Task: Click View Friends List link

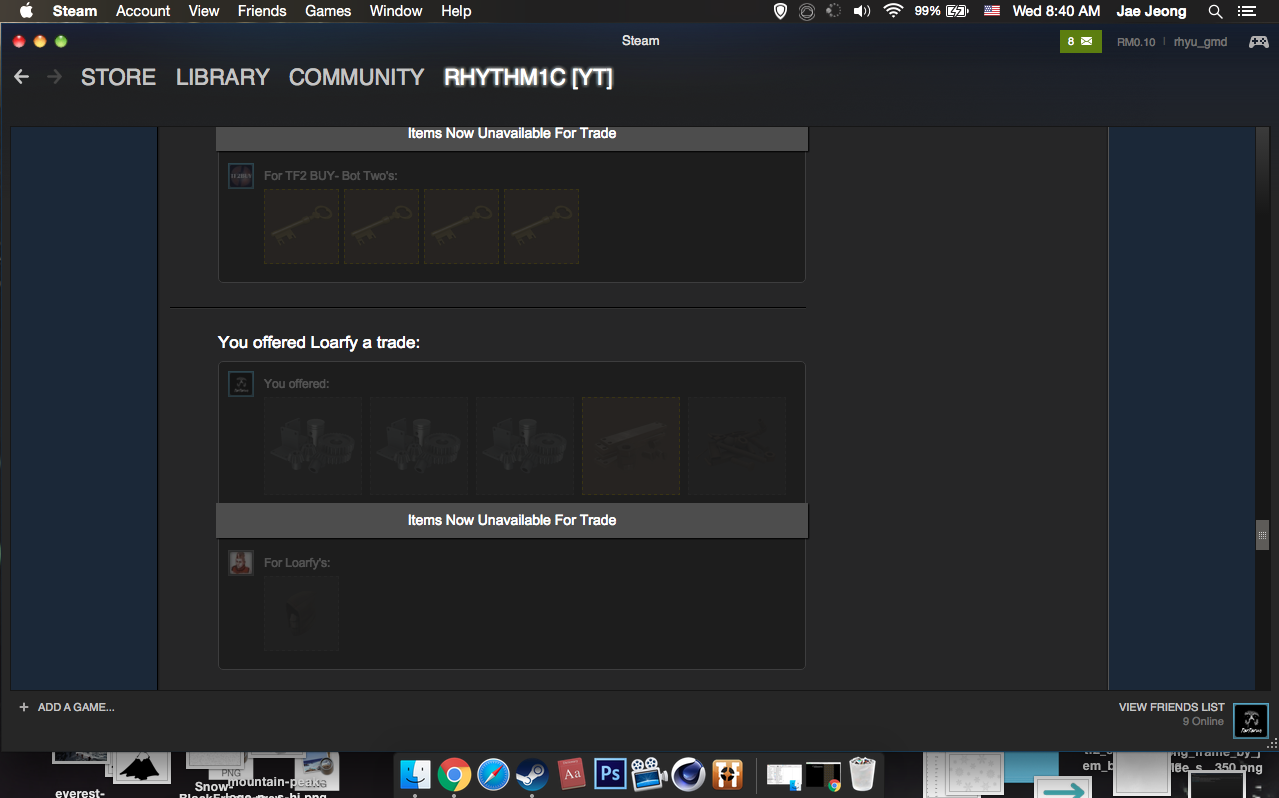Action: click(1171, 707)
